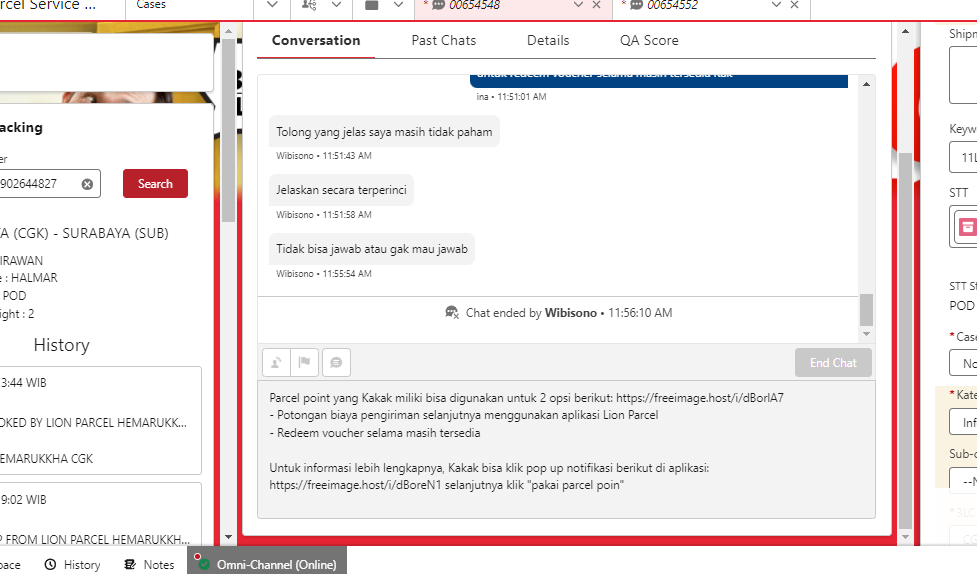Close chat tab 00654552
The height and width of the screenshot is (574, 977).
pyautogui.click(x=794, y=5)
